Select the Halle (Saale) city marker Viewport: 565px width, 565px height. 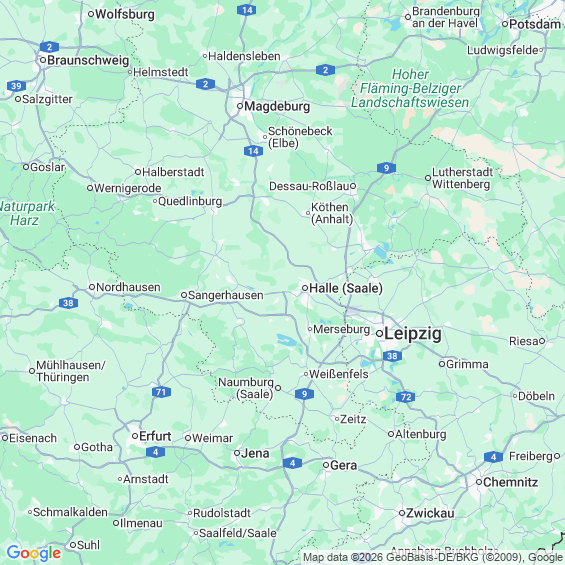[305, 288]
